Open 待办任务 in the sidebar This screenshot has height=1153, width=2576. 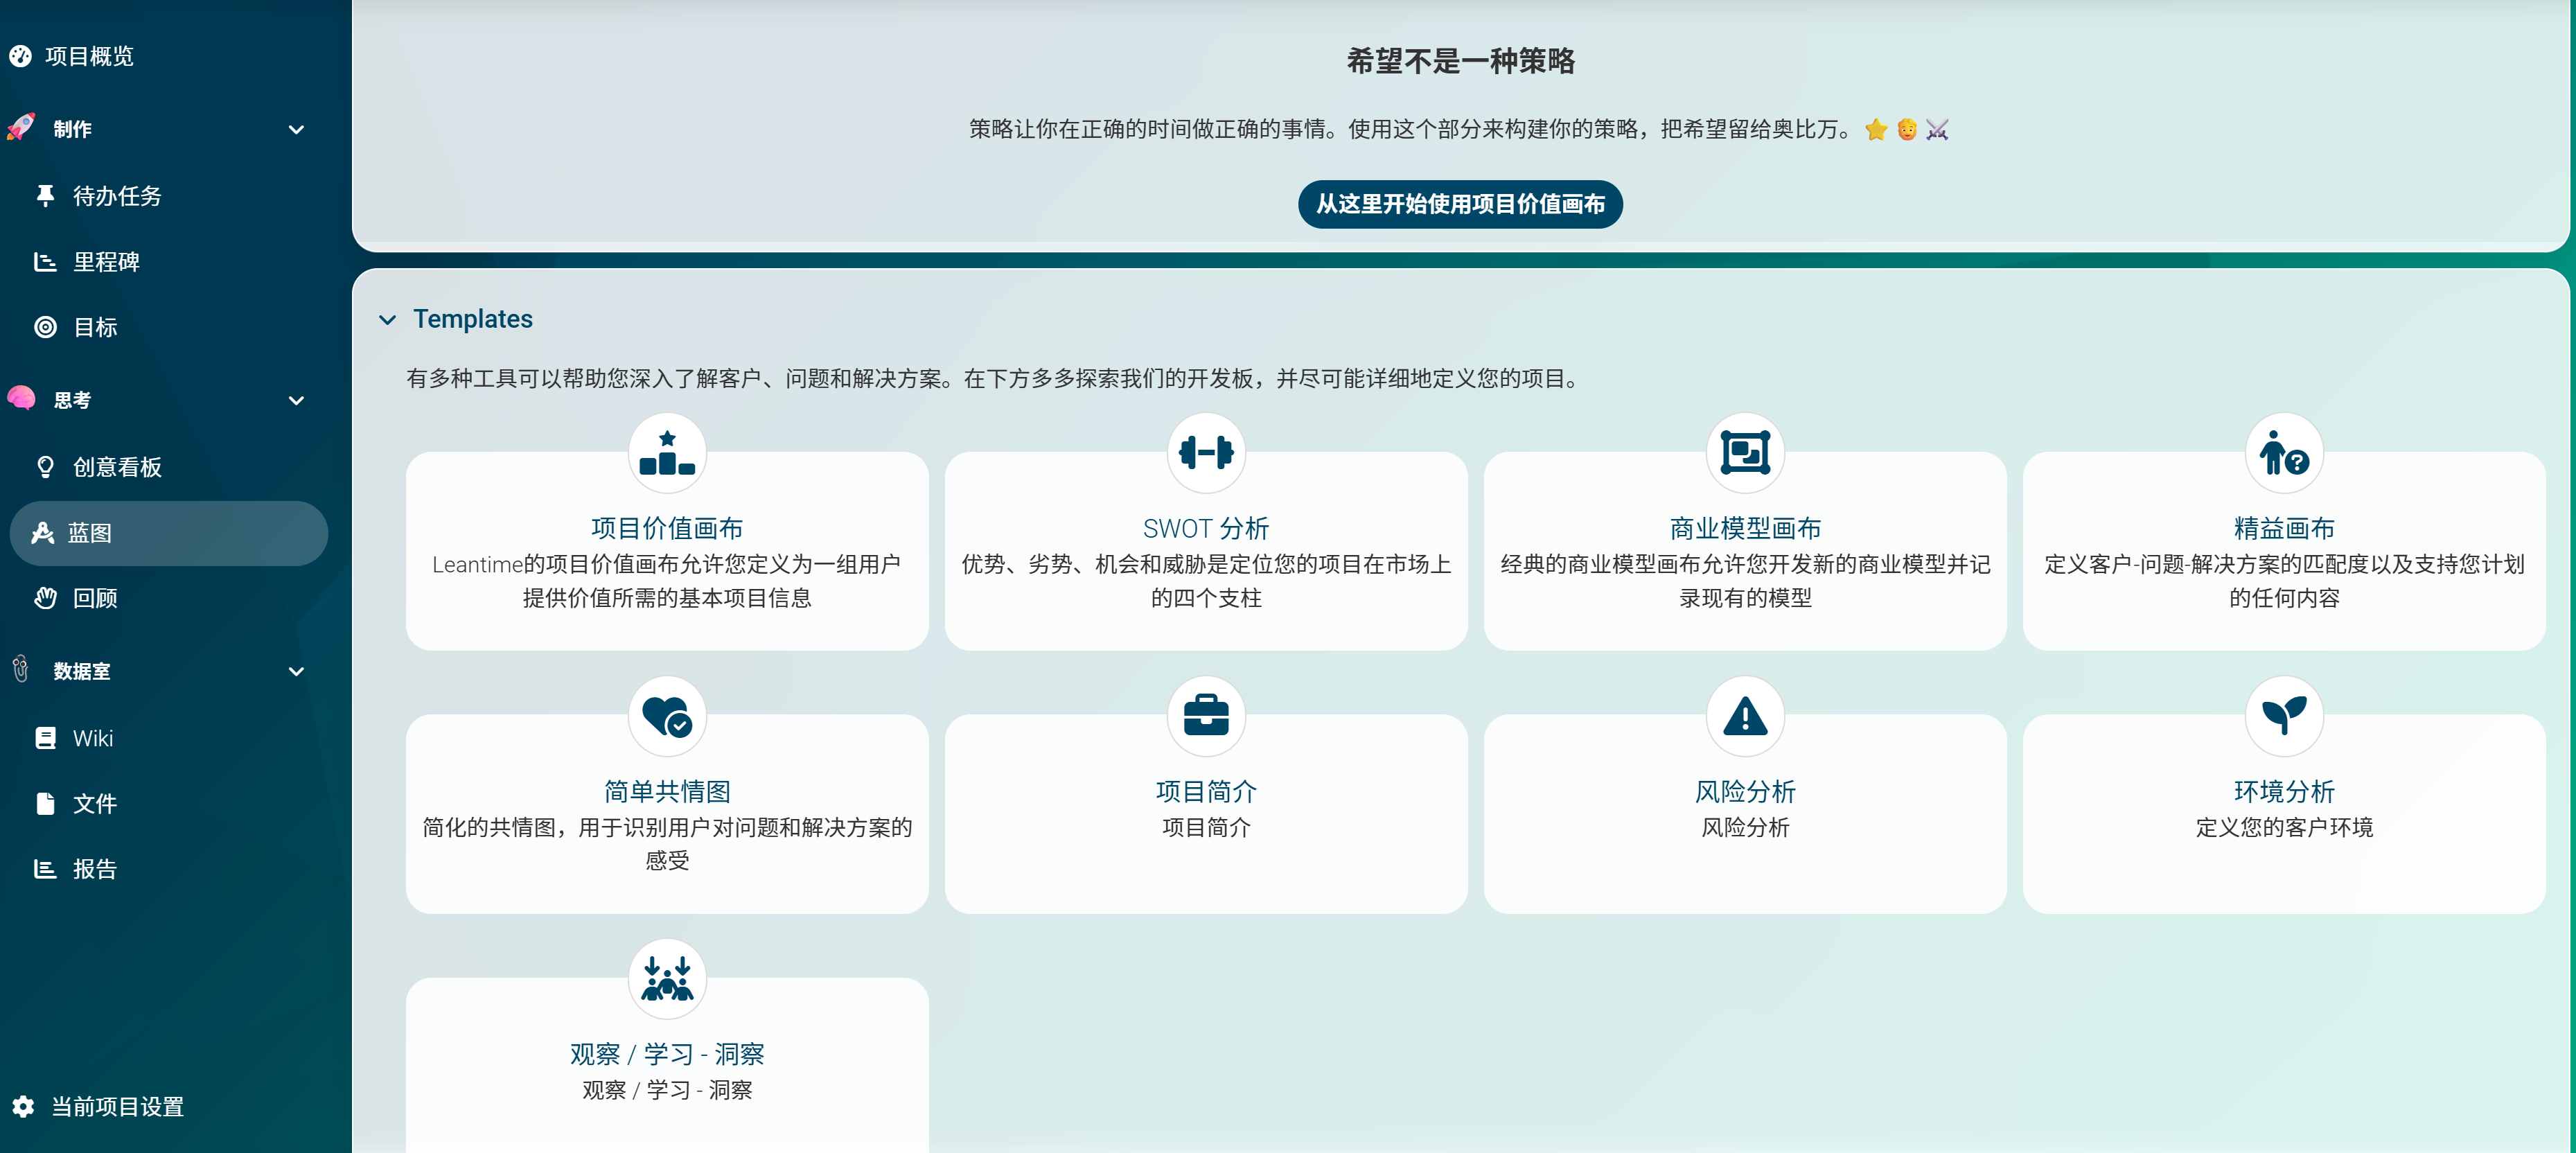117,196
